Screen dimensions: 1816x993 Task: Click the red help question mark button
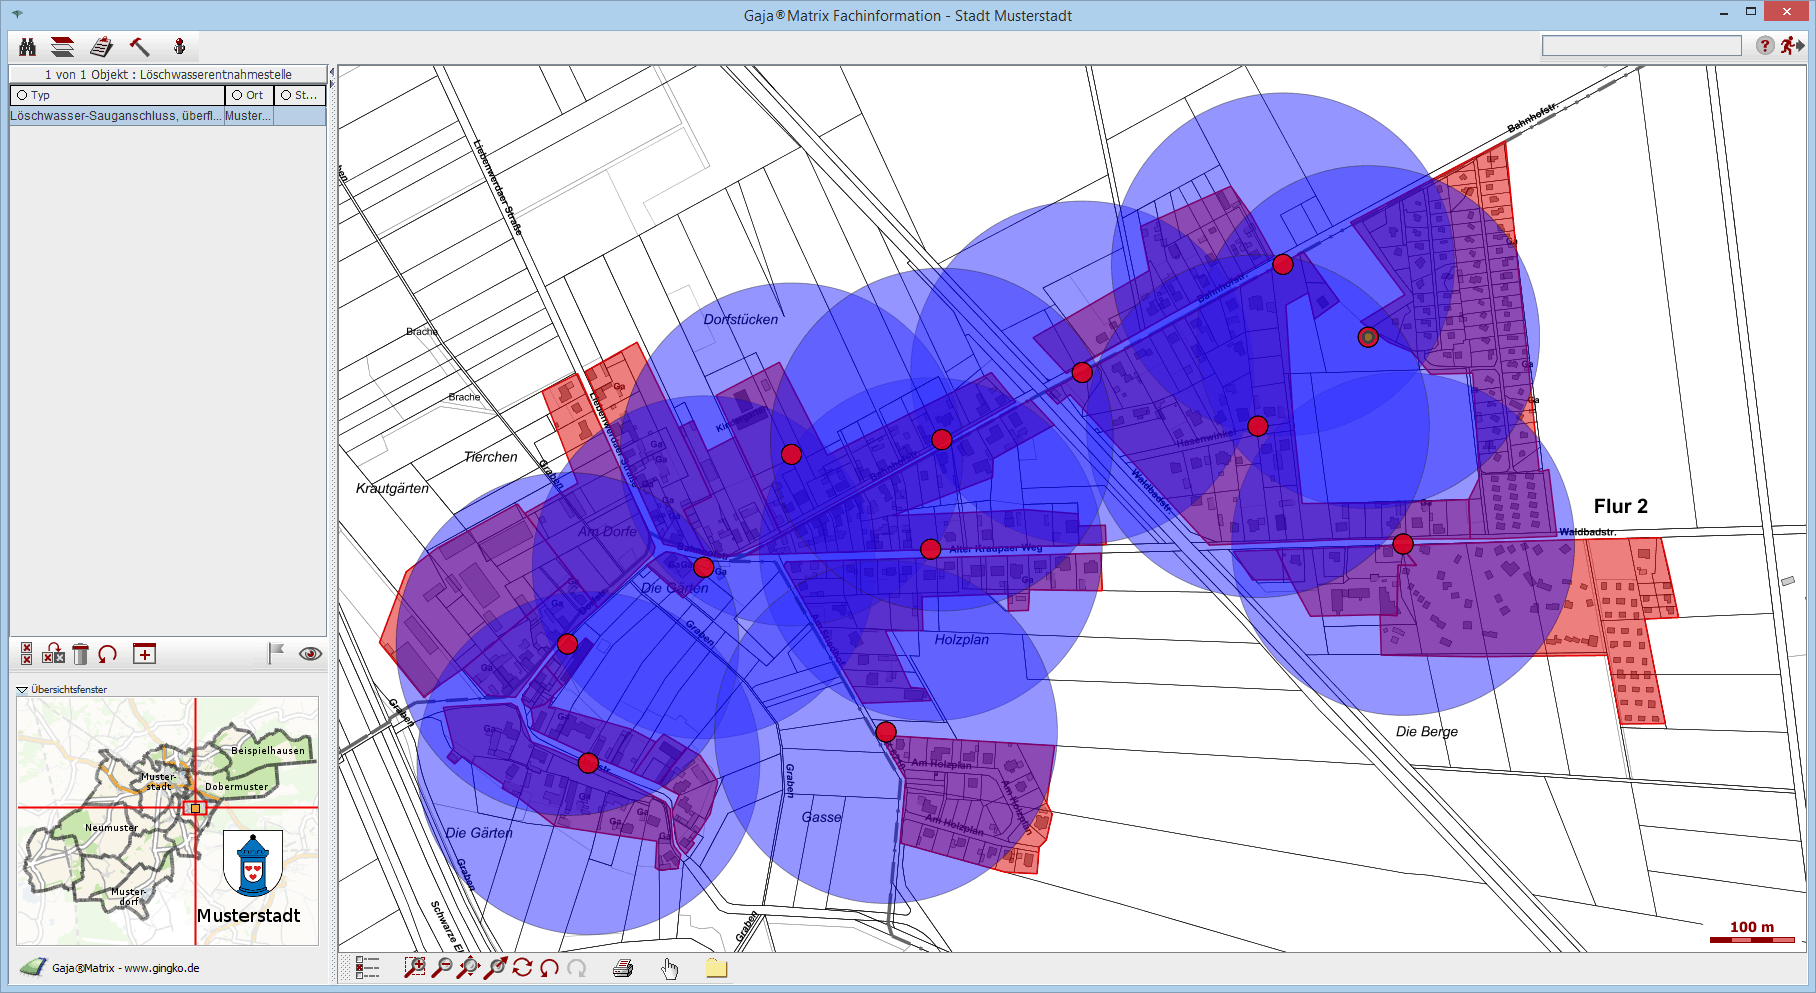point(1765,46)
